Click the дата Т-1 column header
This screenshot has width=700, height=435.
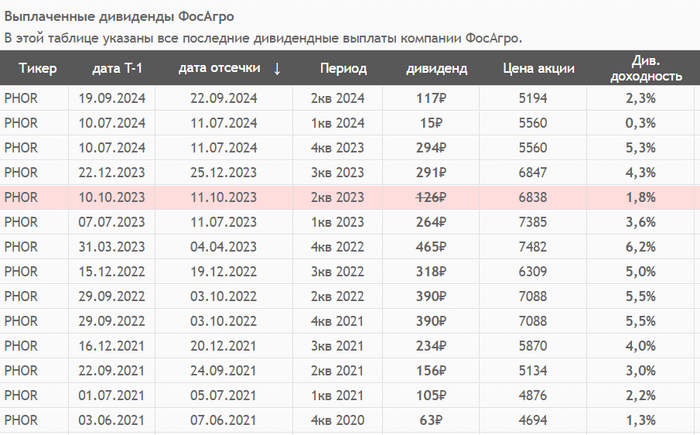click(x=117, y=68)
